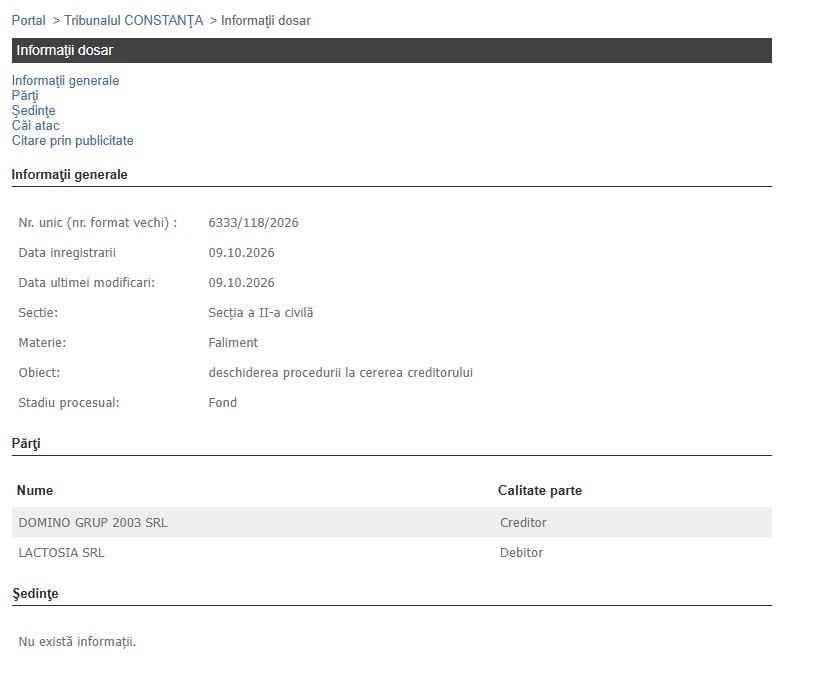This screenshot has height=678, width=826.
Task: Click the Ședințe section heading
Action: 35,594
